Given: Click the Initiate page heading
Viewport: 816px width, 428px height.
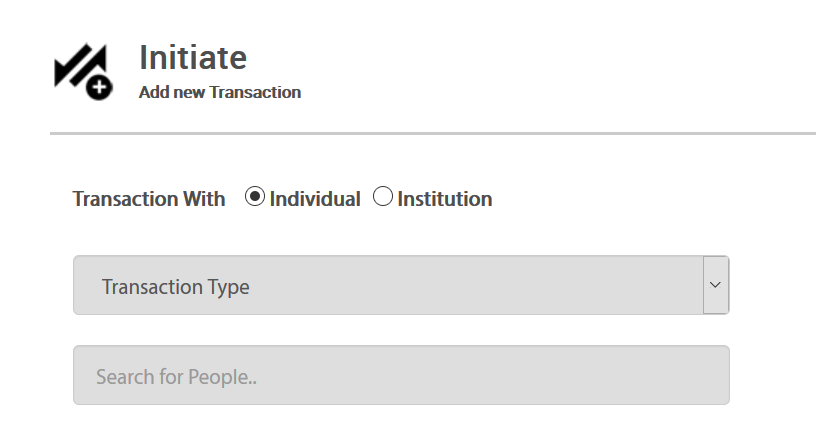Looking at the screenshot, I should [193, 57].
